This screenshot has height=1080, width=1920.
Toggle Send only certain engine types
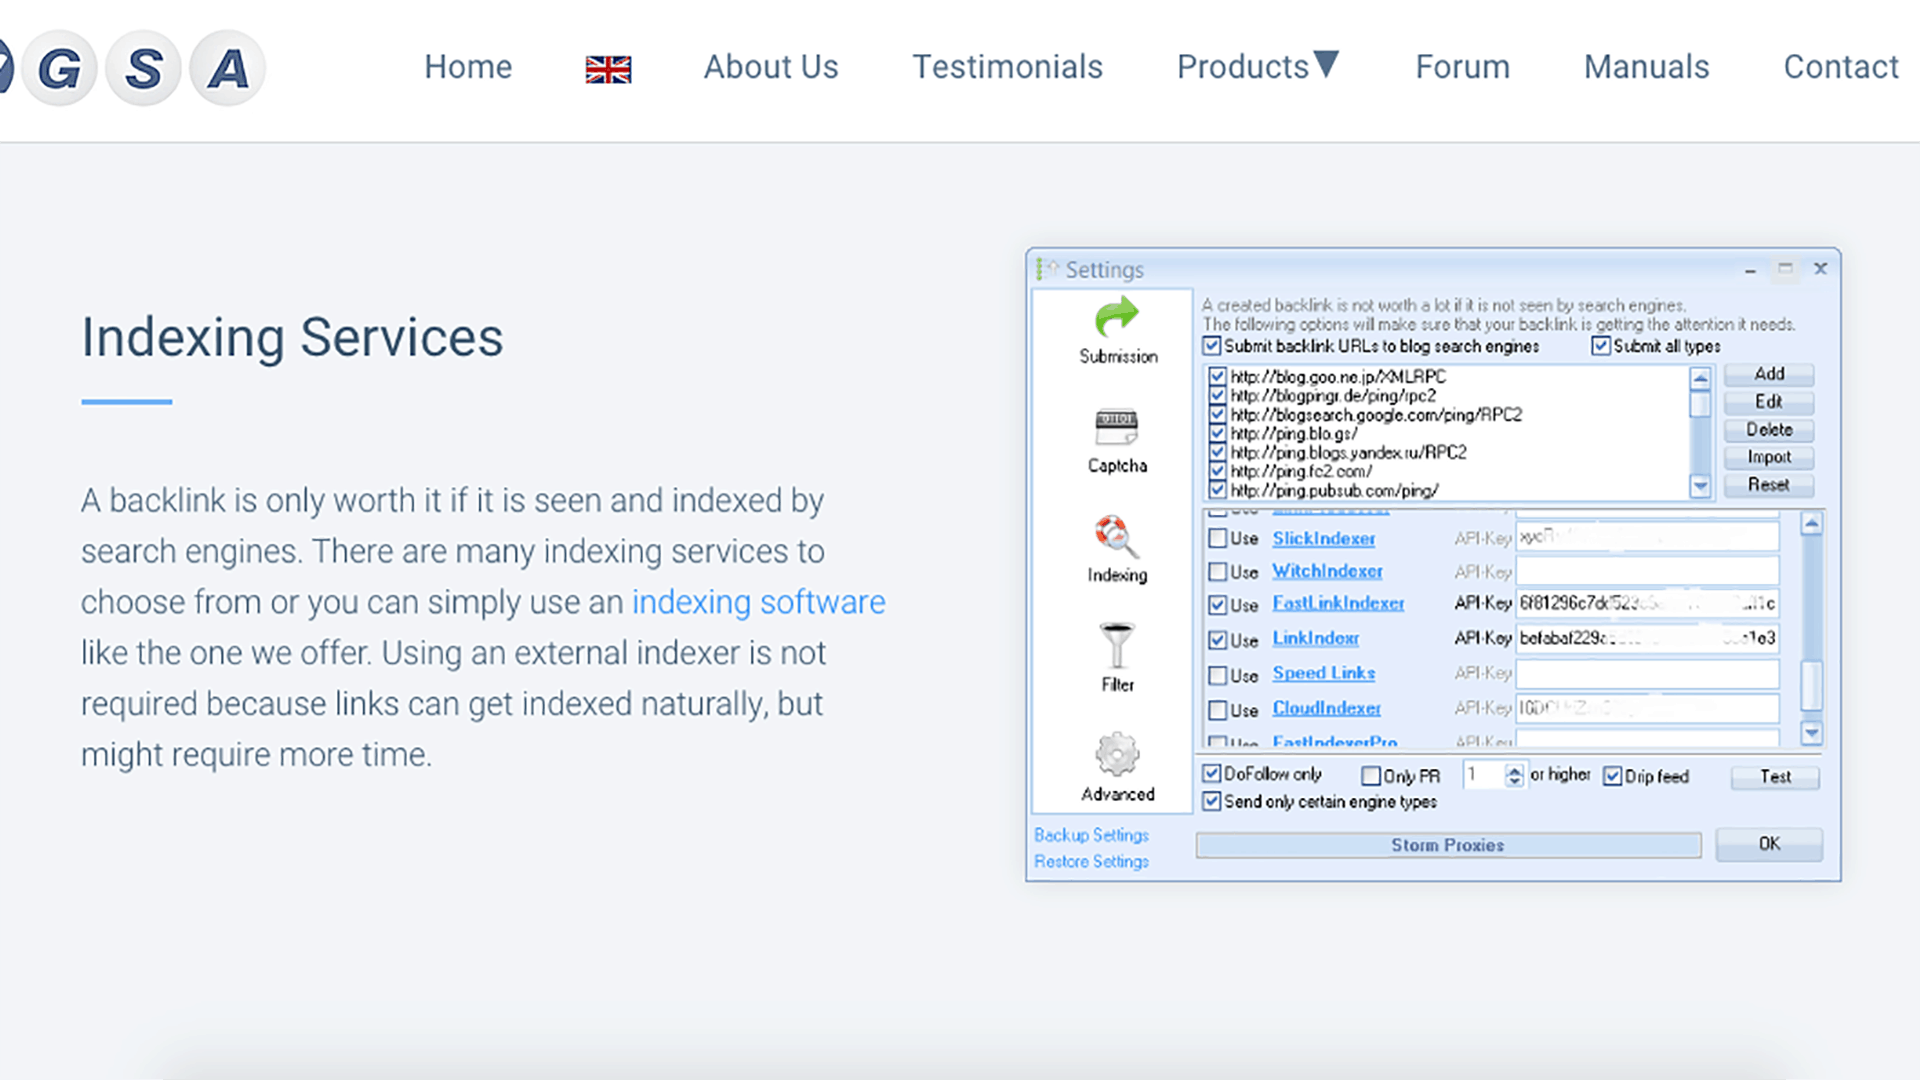click(x=1212, y=802)
